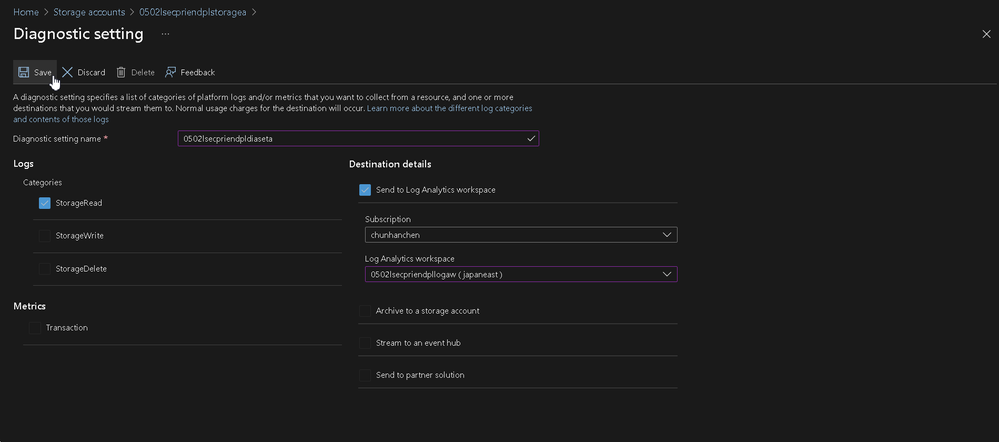Click the Logs section heading
The image size is (999, 442).
click(24, 164)
